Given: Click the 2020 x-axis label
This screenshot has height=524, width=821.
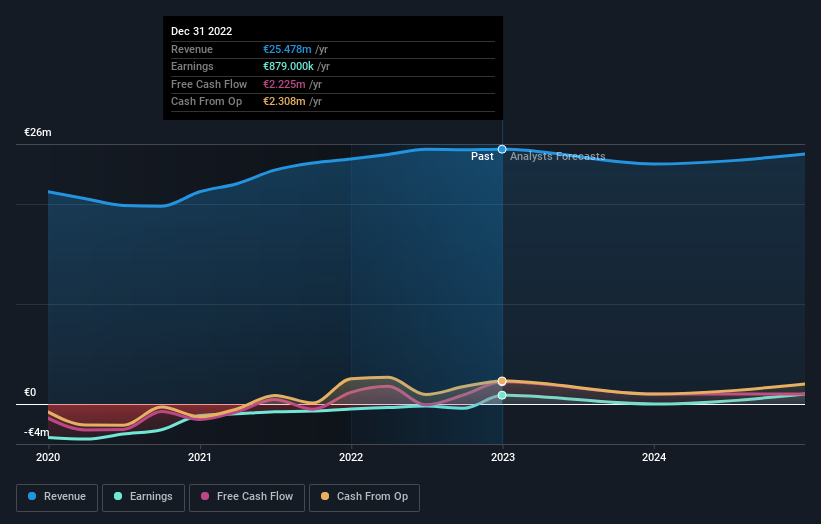Looking at the screenshot, I should click(x=48, y=457).
